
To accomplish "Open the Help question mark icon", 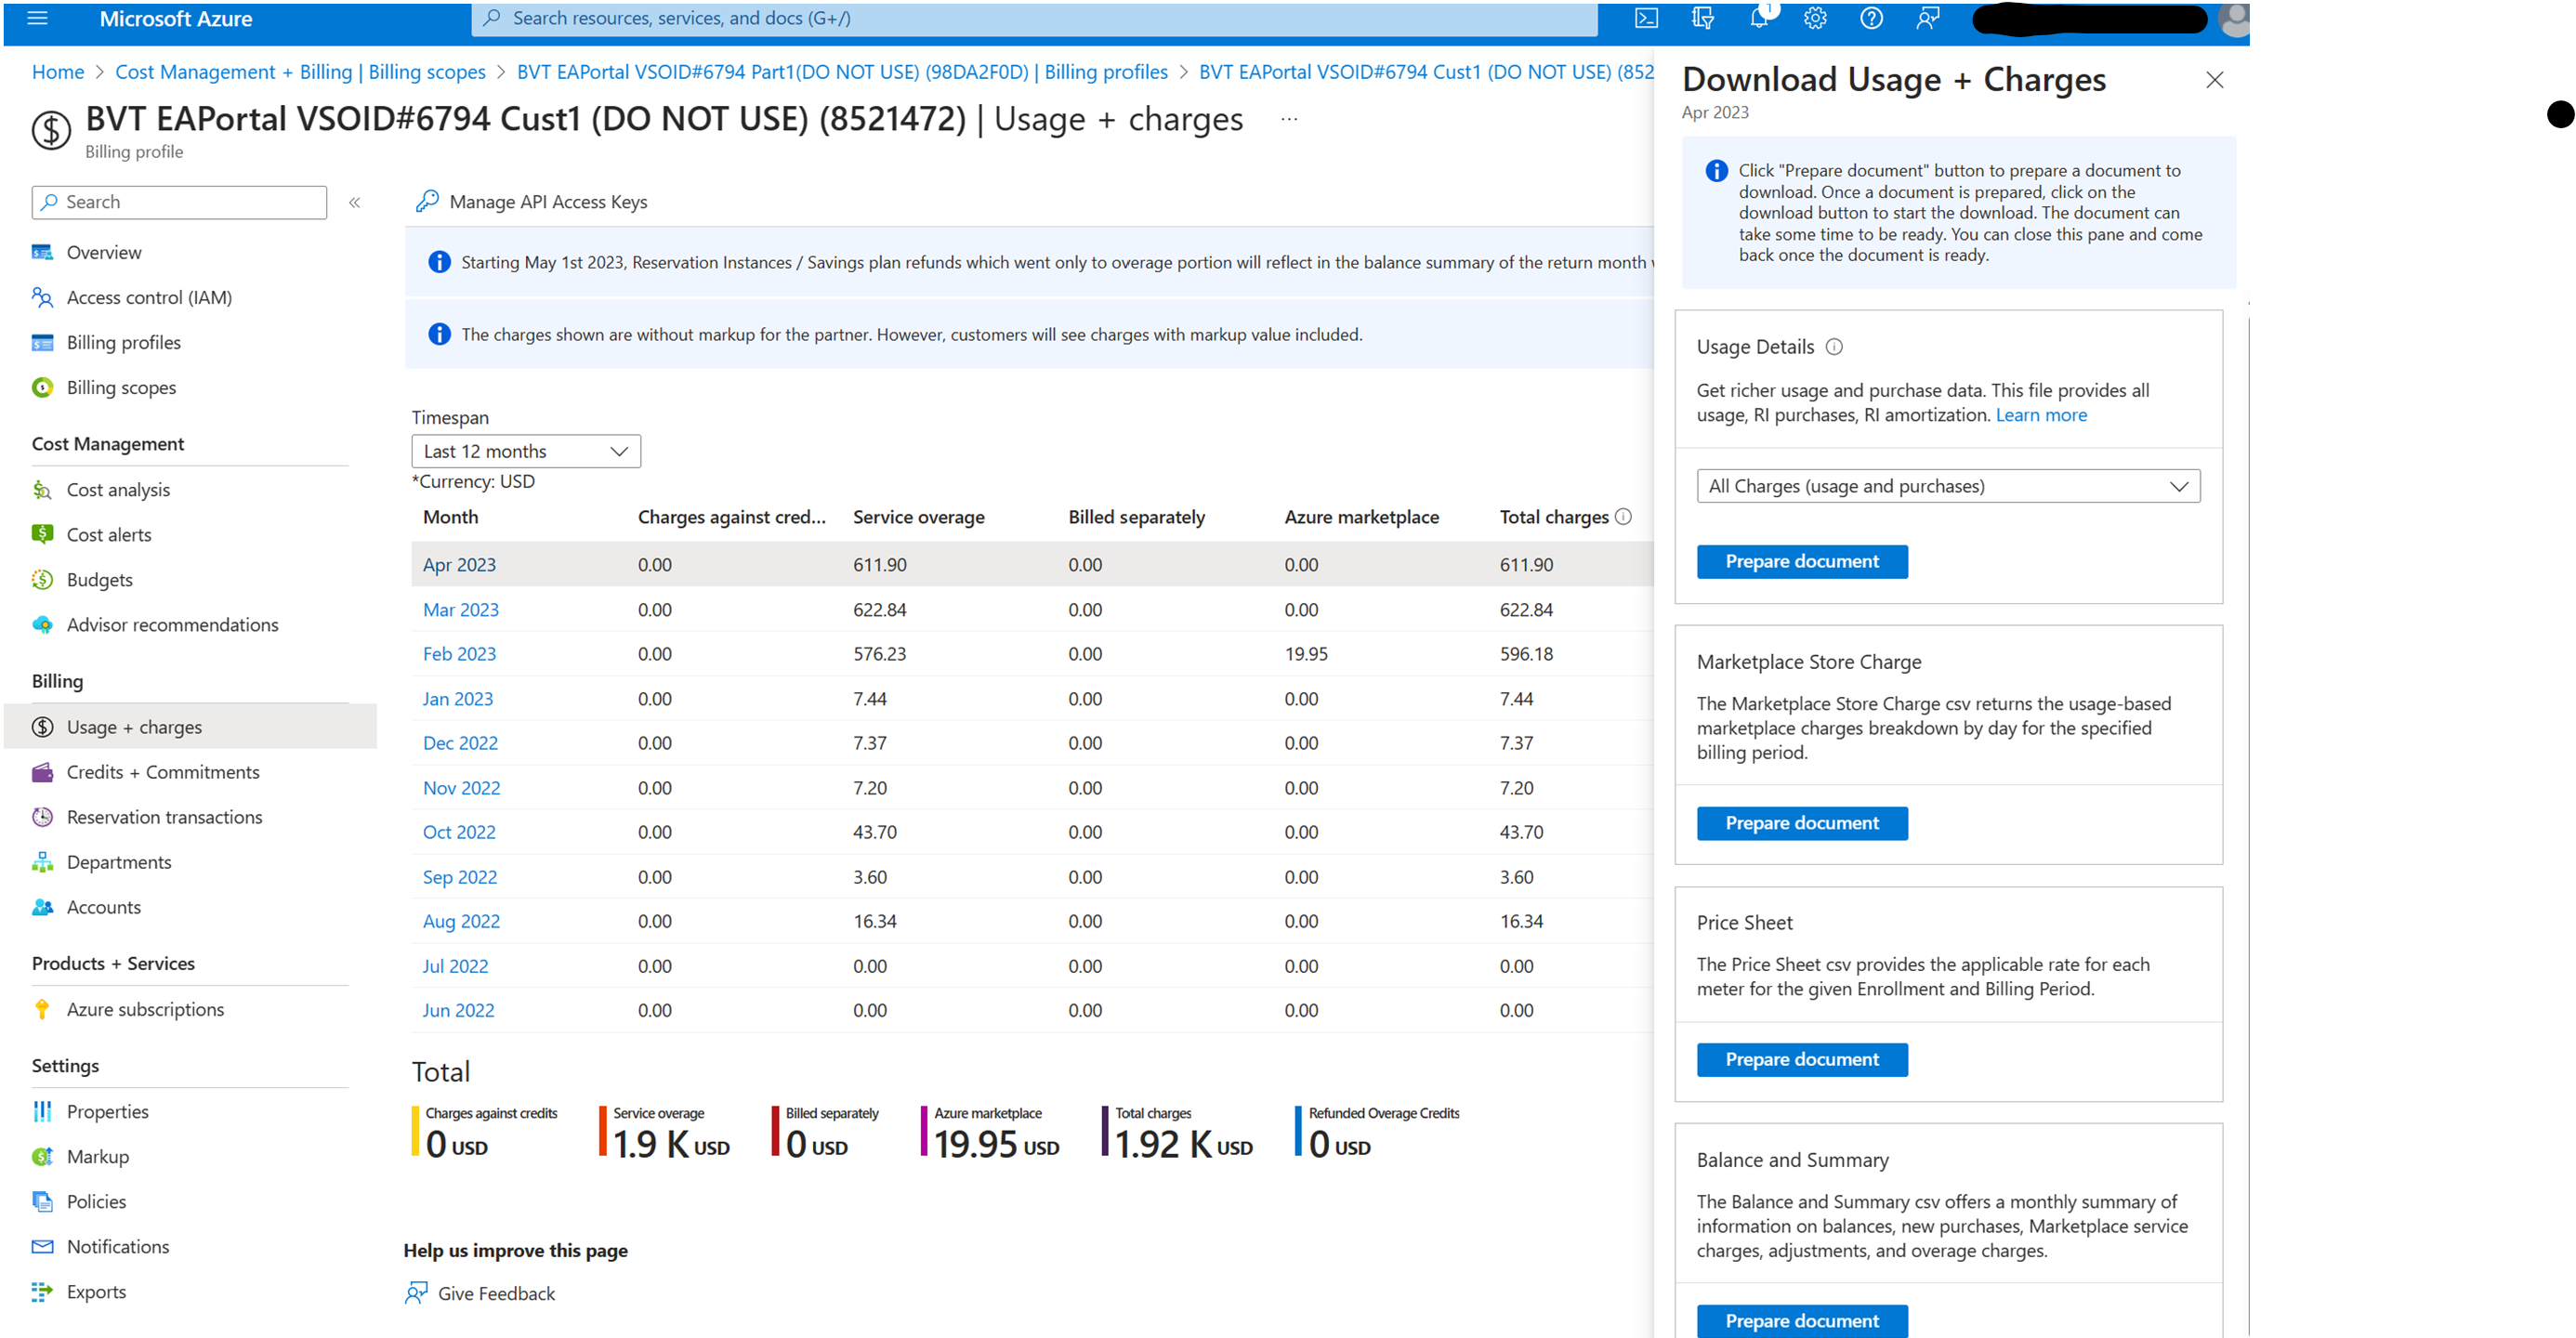I will click(1871, 18).
